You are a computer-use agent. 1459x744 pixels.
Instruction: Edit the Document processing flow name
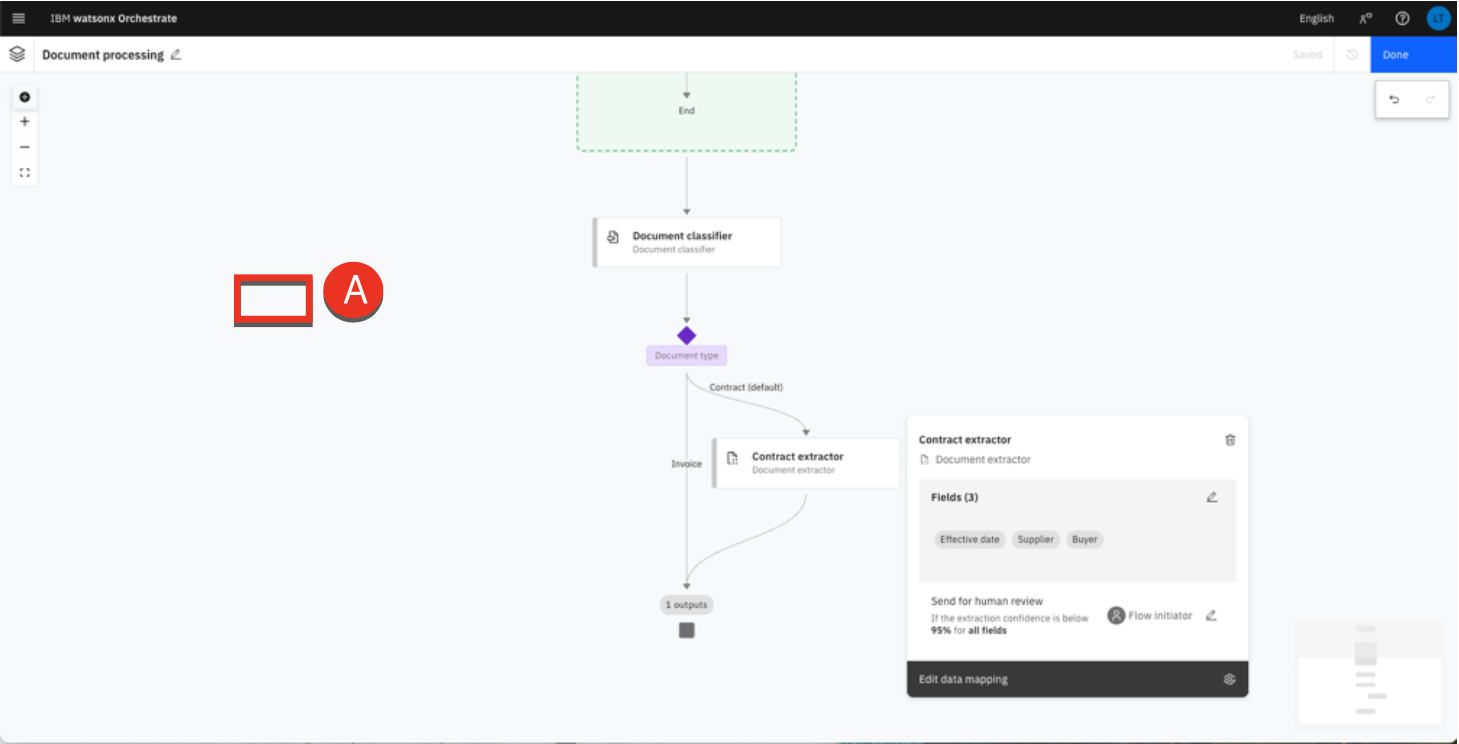(x=176, y=55)
